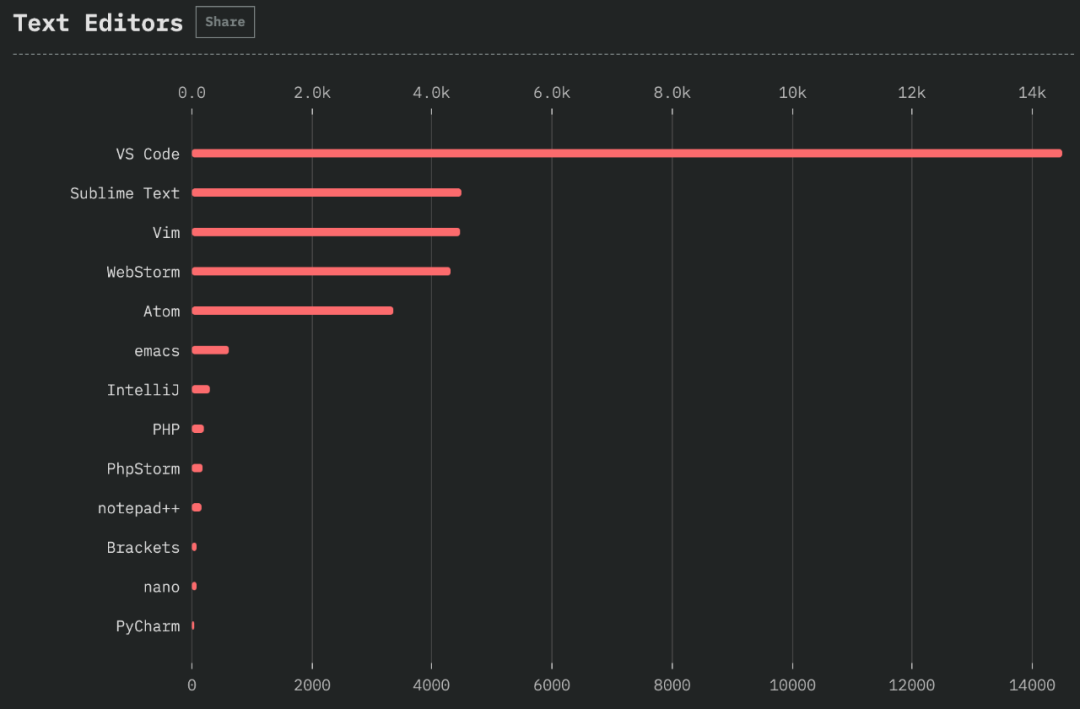The height and width of the screenshot is (709, 1080).
Task: Click the WebStorm bar
Action: click(321, 271)
